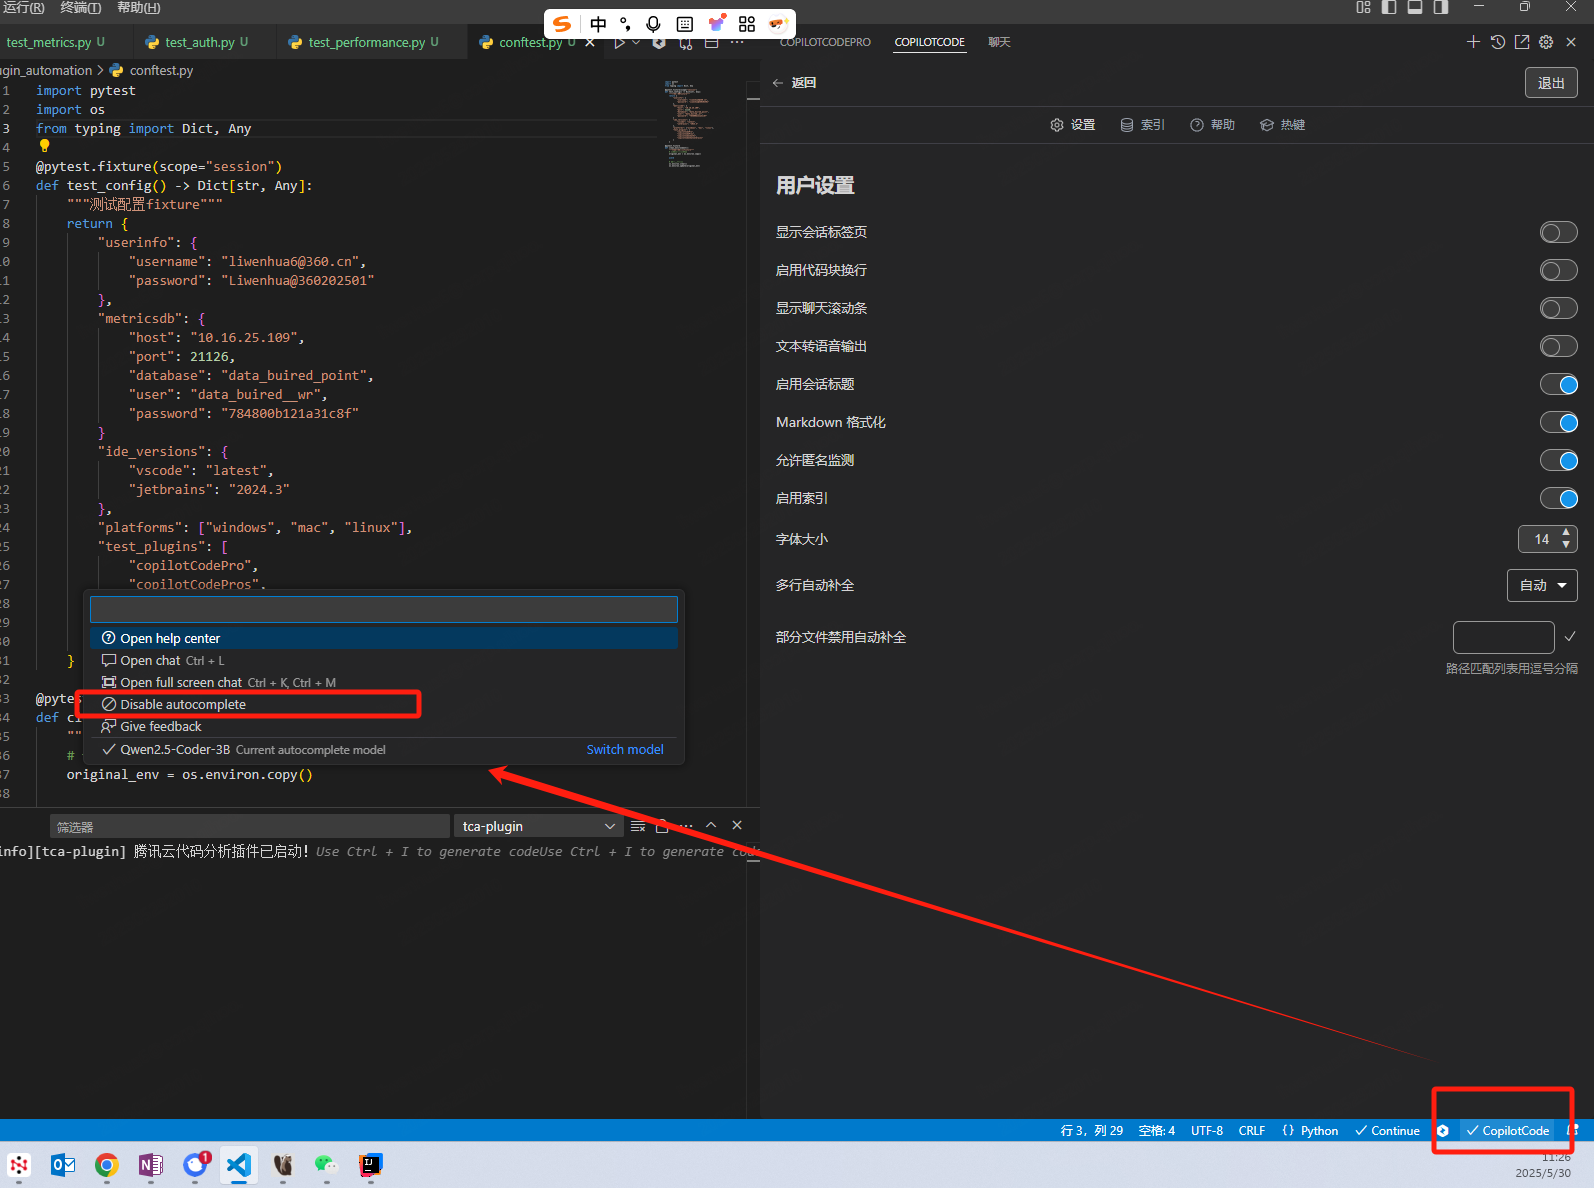Open the 多行自动补全 dropdown
This screenshot has height=1188, width=1594.
pos(1542,586)
